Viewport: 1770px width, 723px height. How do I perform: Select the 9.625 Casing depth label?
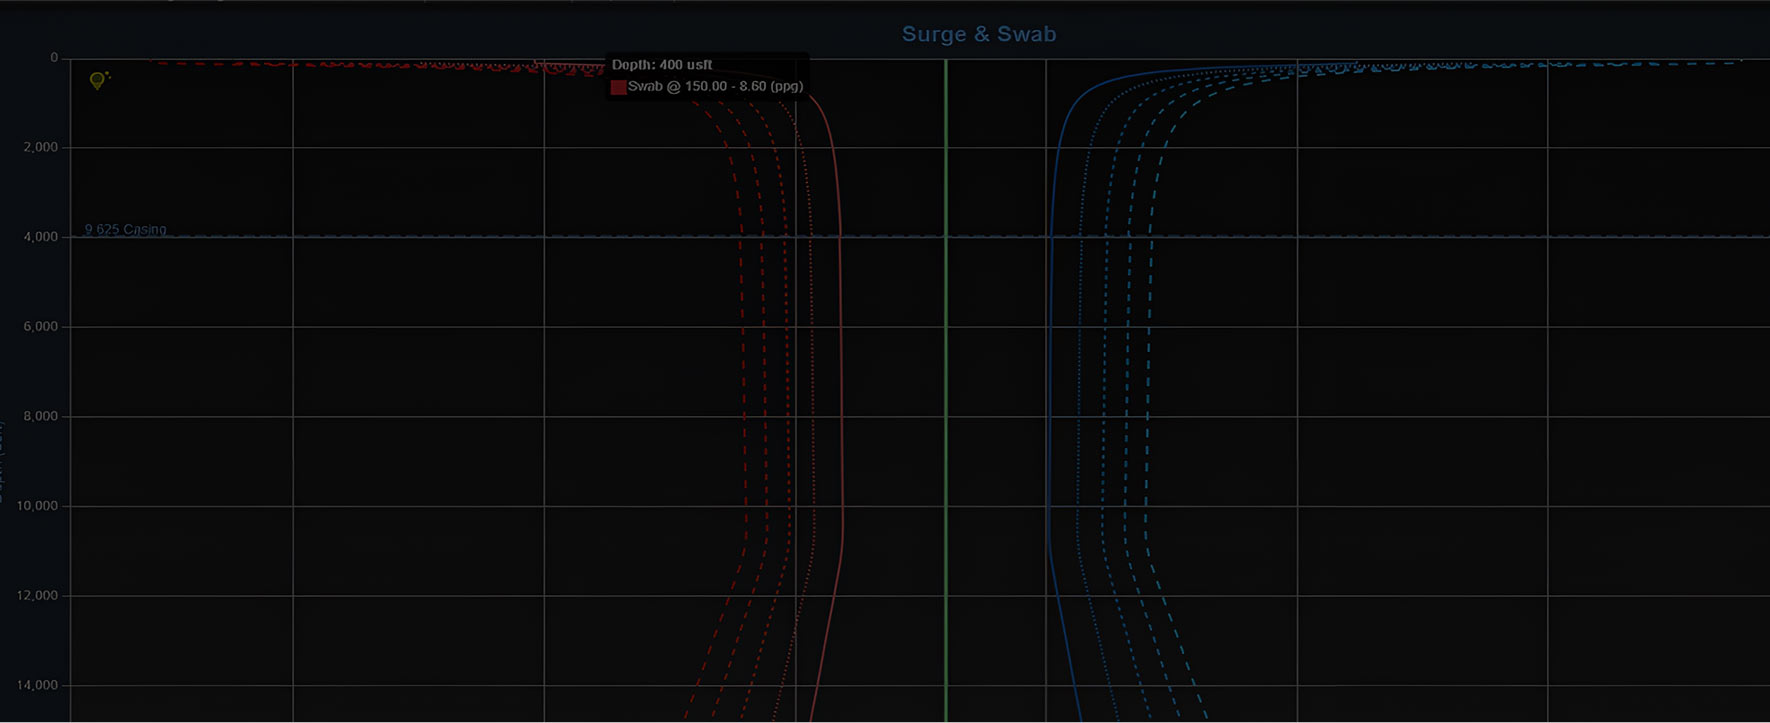125,229
